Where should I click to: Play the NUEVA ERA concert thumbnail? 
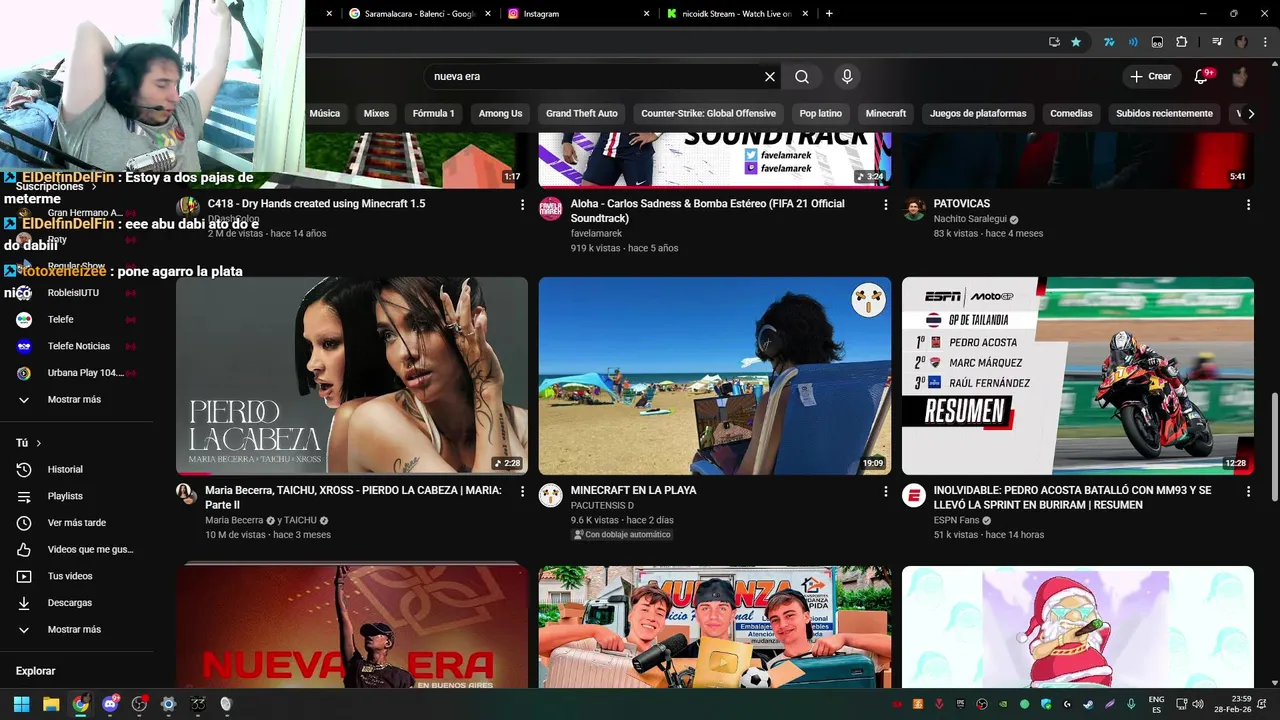pyautogui.click(x=352, y=627)
